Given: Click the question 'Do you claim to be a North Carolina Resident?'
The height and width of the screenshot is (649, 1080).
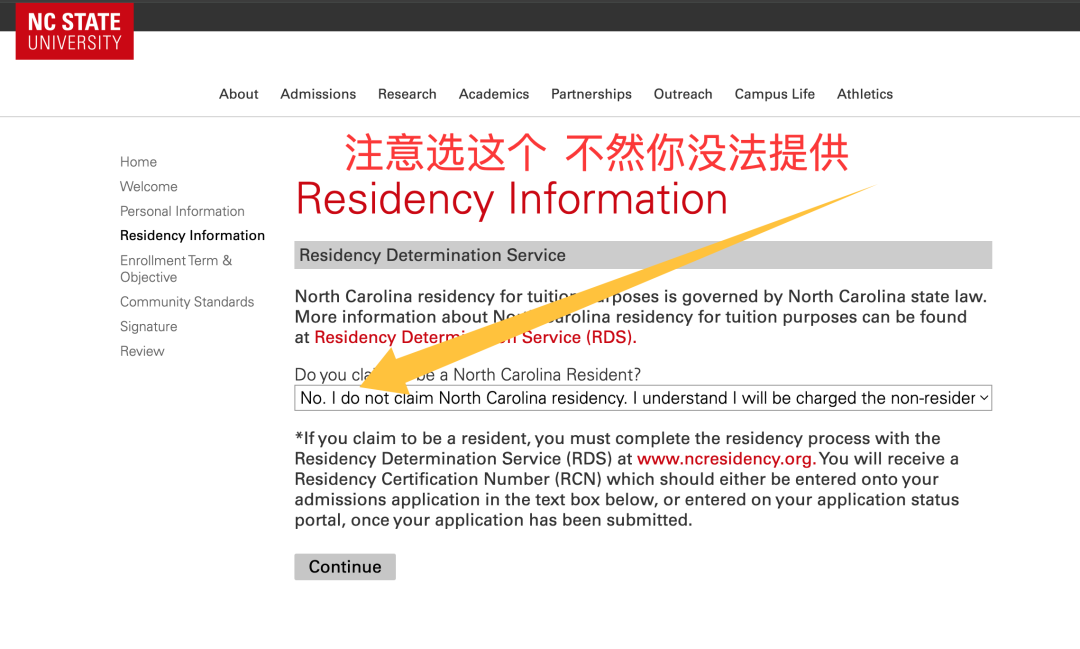Looking at the screenshot, I should 468,375.
